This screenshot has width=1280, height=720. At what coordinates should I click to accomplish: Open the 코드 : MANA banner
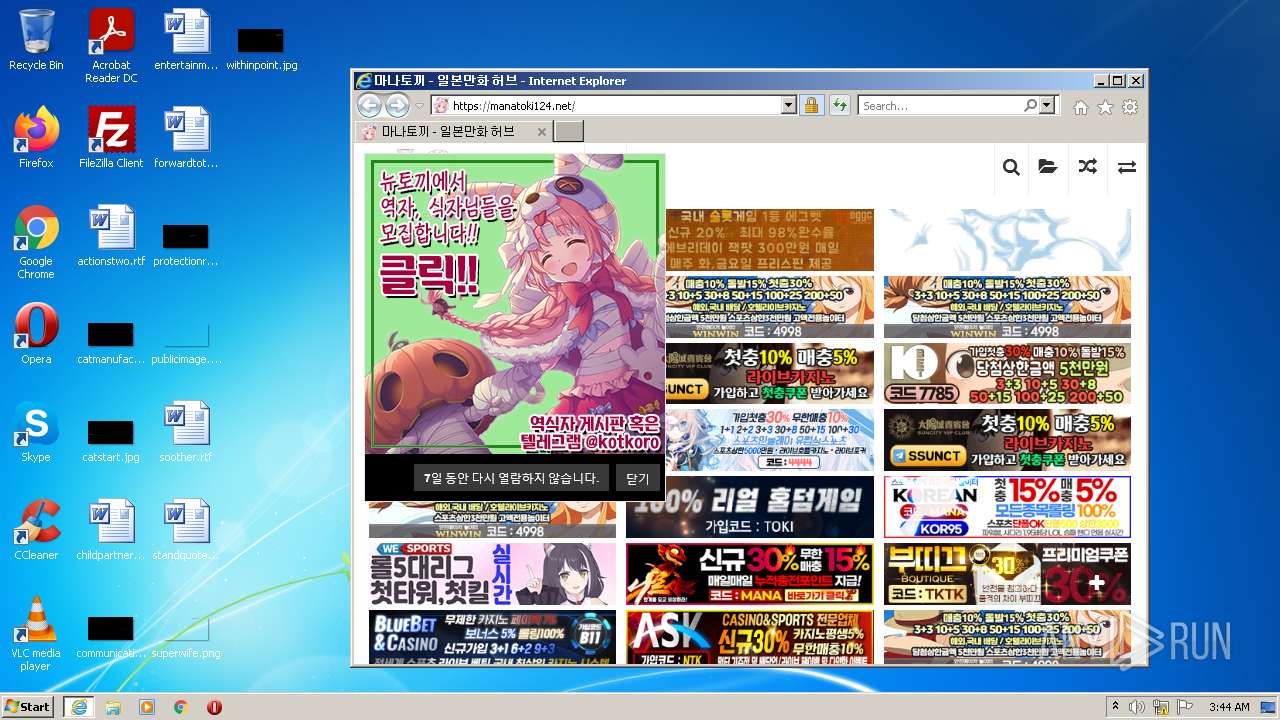click(x=750, y=574)
